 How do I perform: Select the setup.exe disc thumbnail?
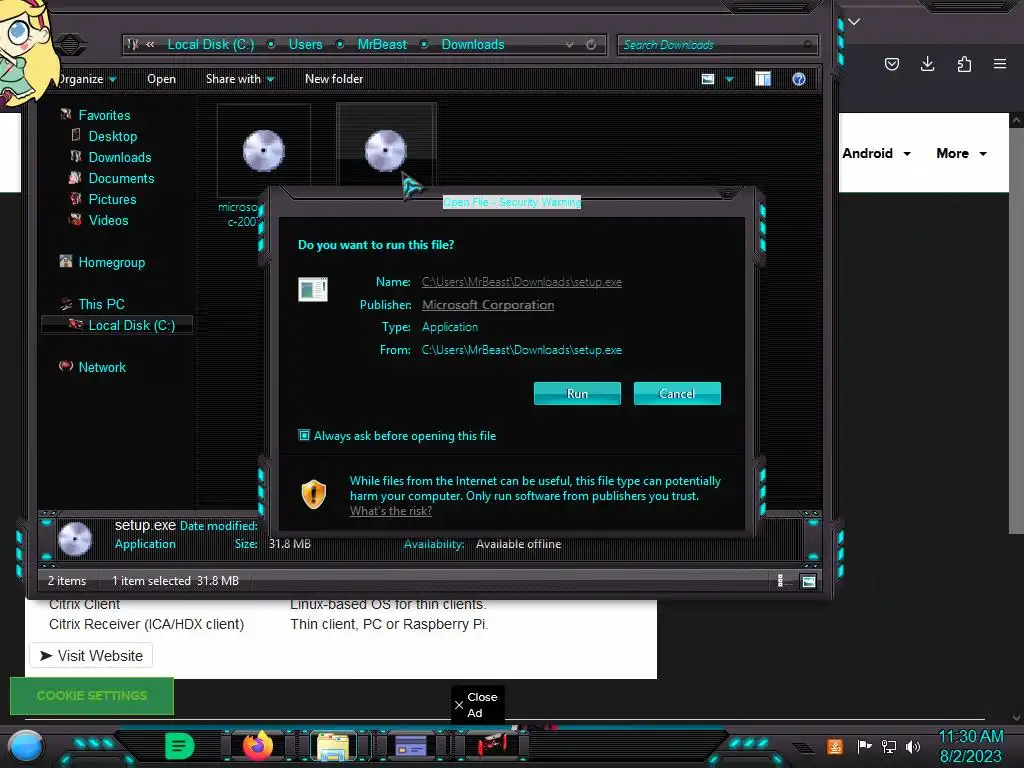(385, 151)
